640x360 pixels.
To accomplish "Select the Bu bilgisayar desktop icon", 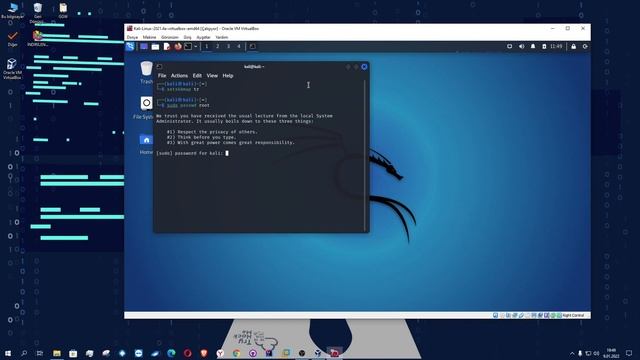I will [12, 11].
